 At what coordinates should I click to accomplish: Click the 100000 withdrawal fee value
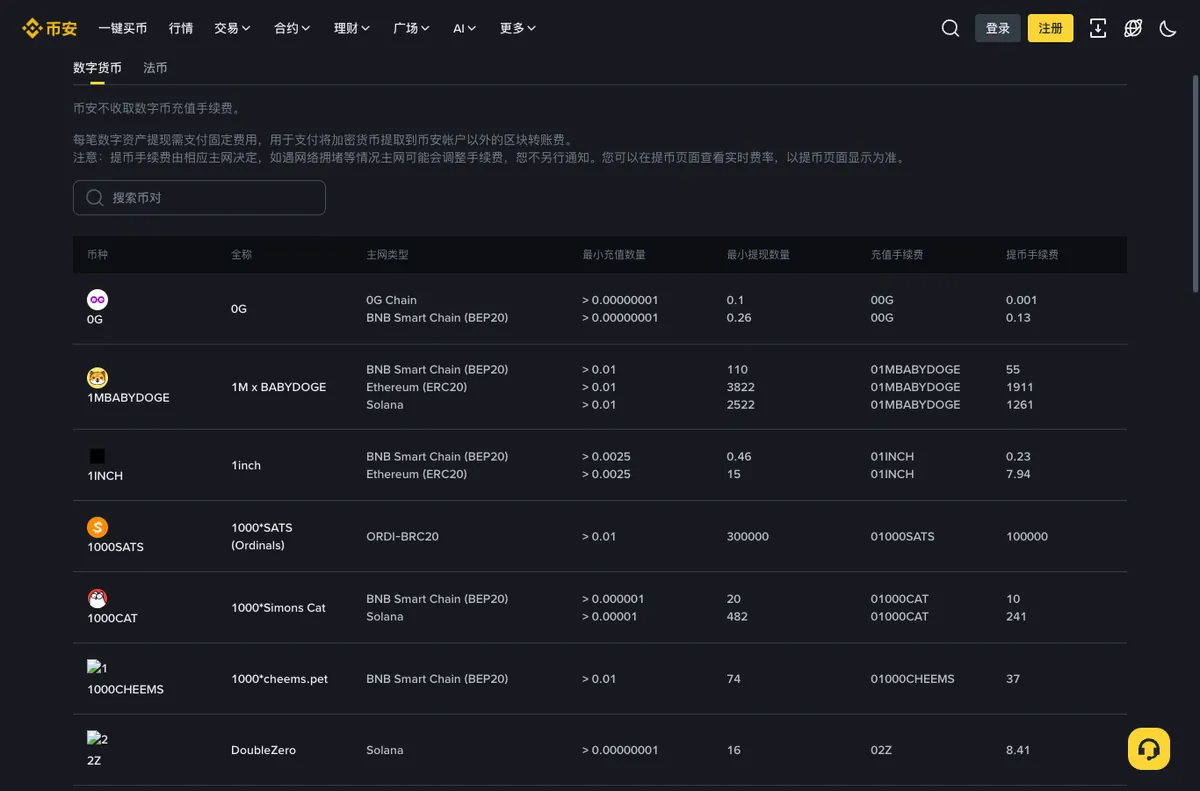(x=1027, y=537)
